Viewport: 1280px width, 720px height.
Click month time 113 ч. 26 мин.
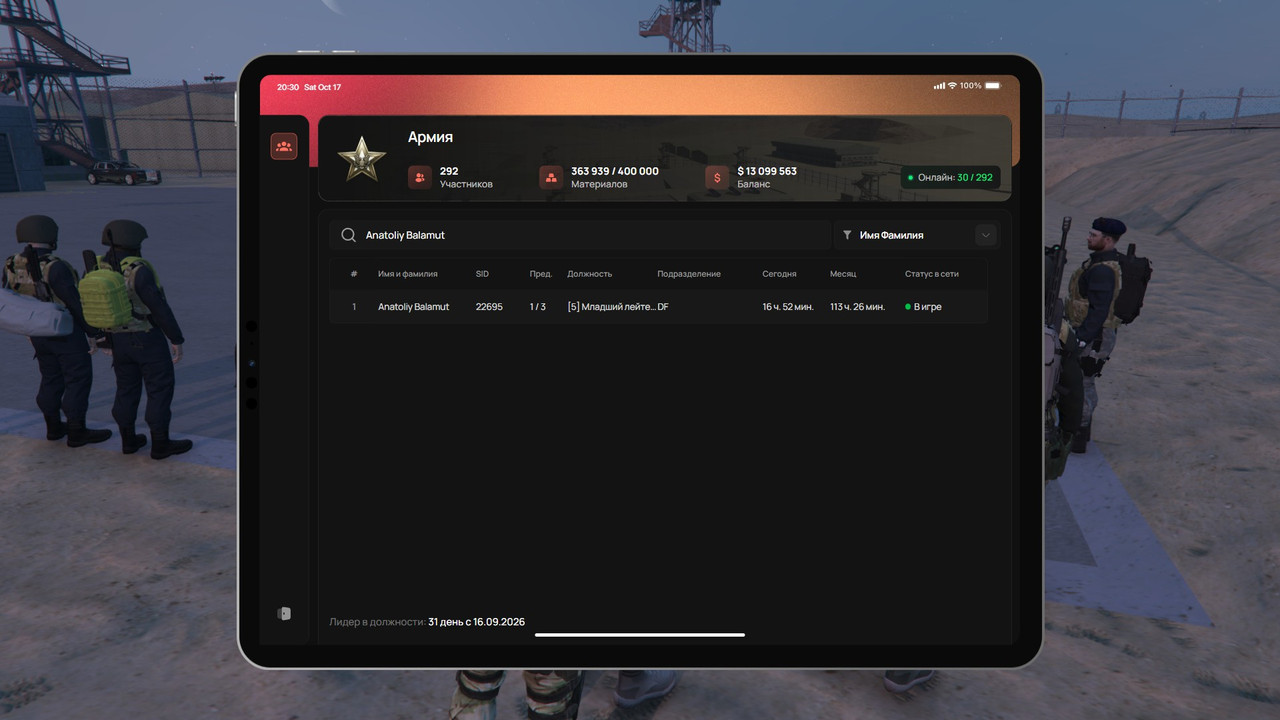[x=857, y=307]
